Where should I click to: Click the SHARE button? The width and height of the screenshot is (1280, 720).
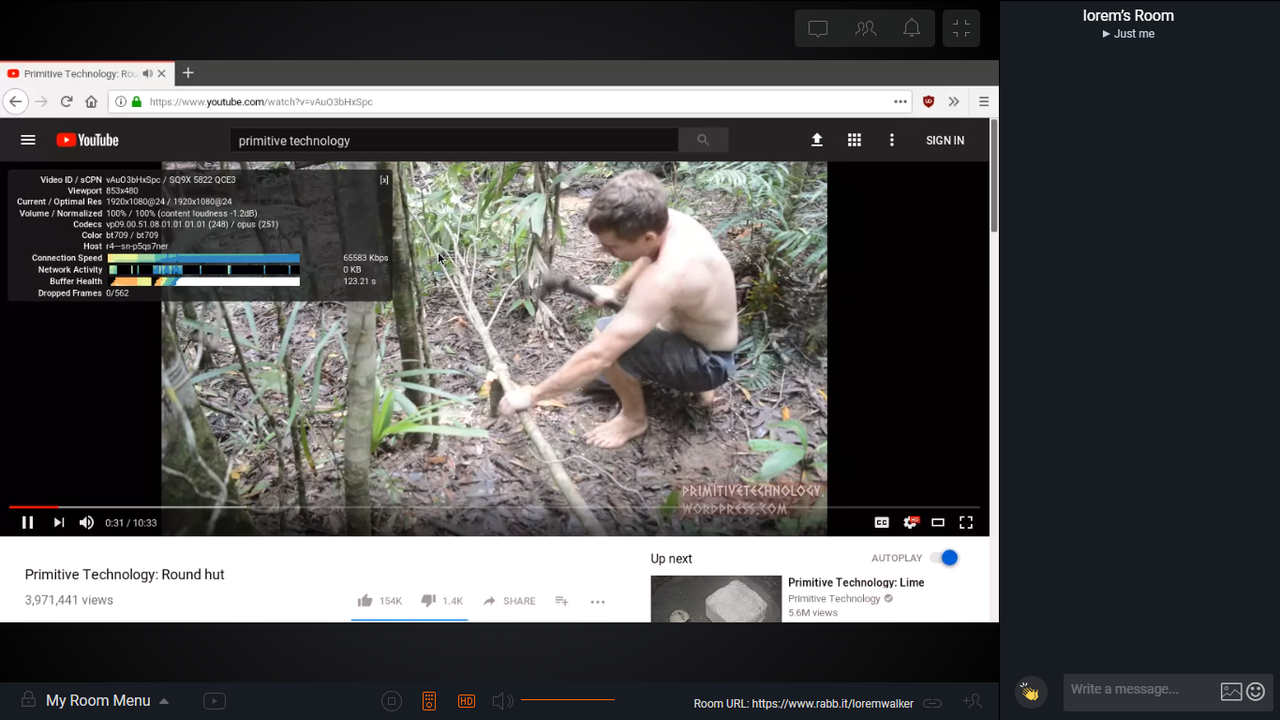pyautogui.click(x=509, y=601)
